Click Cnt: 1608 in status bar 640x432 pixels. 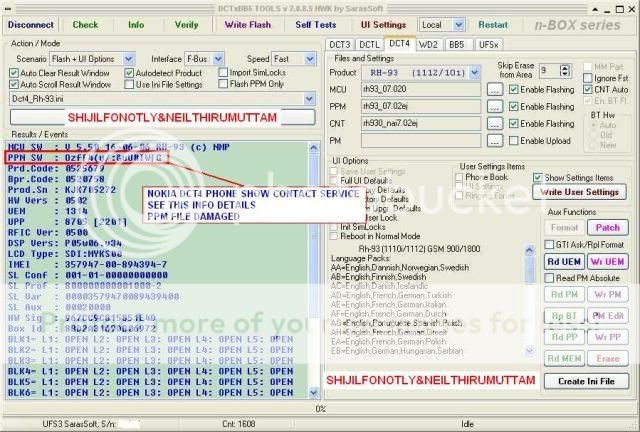(x=239, y=424)
